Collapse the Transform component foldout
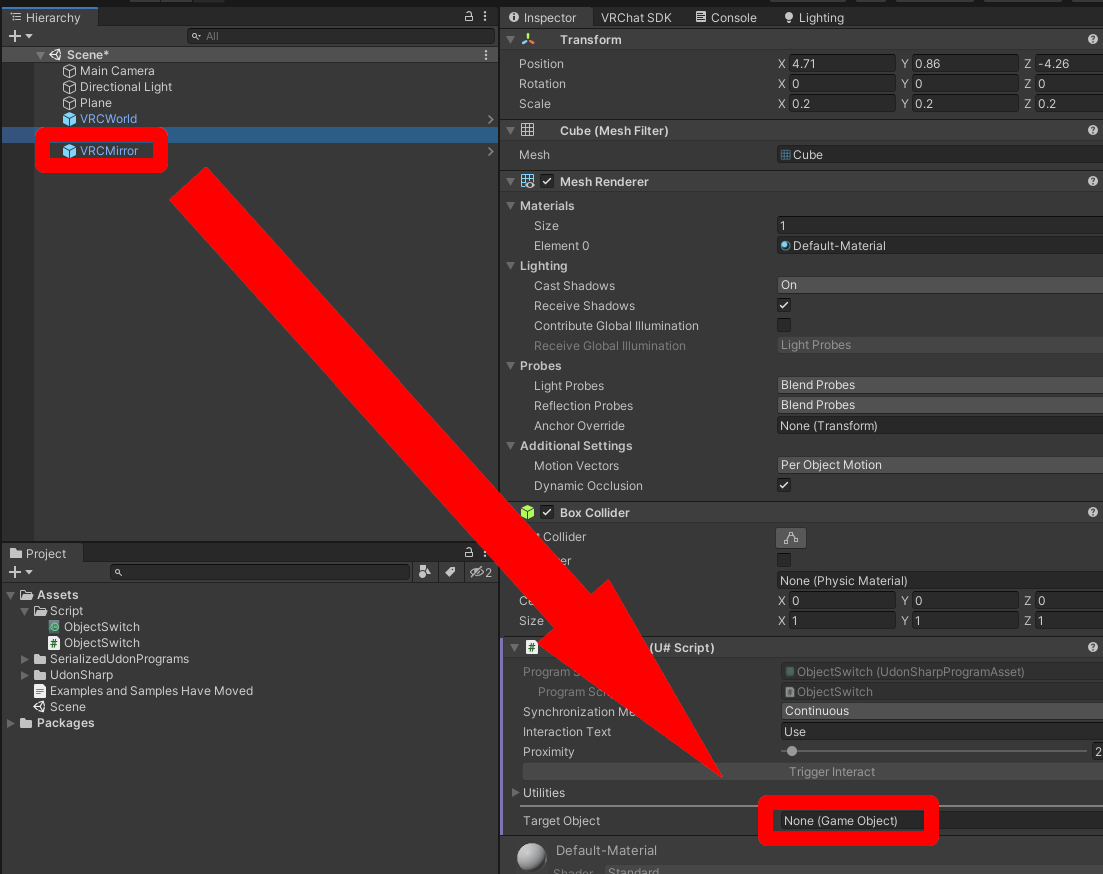This screenshot has width=1103, height=874. click(x=511, y=39)
